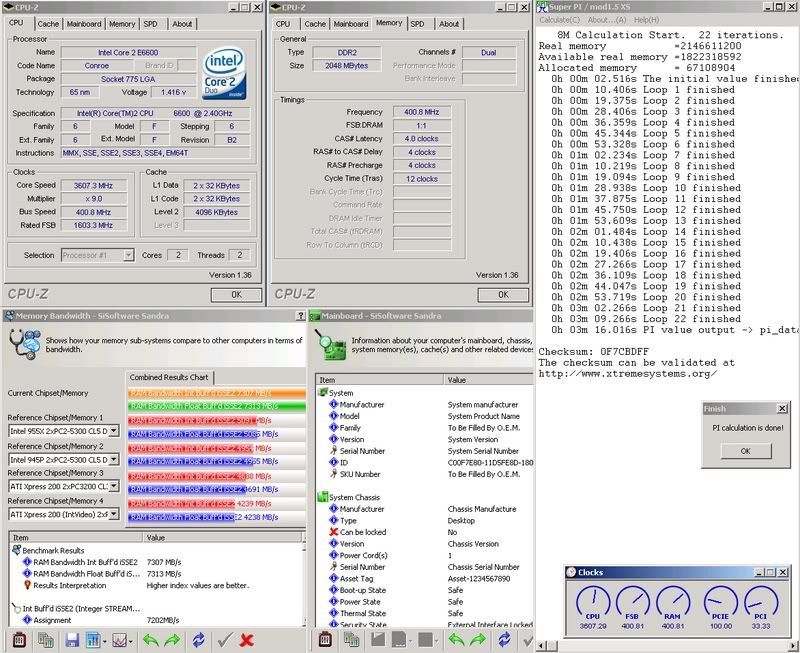Open the About...(A) menu in Super PI
The image size is (800, 653).
click(x=607, y=20)
